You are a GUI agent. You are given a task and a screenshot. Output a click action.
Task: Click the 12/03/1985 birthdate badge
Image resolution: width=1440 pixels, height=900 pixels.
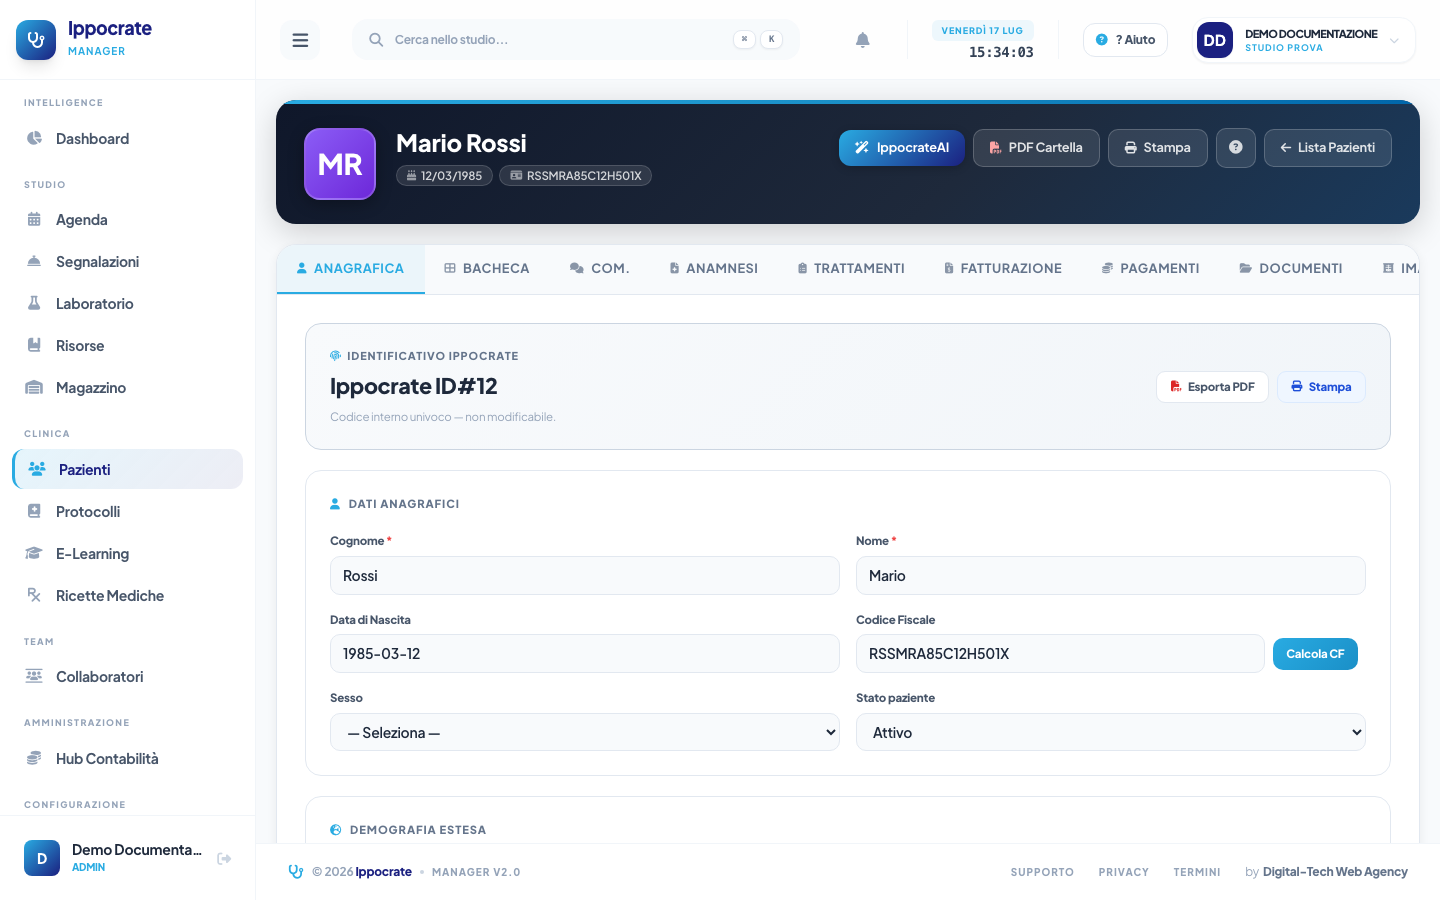pyautogui.click(x=444, y=176)
